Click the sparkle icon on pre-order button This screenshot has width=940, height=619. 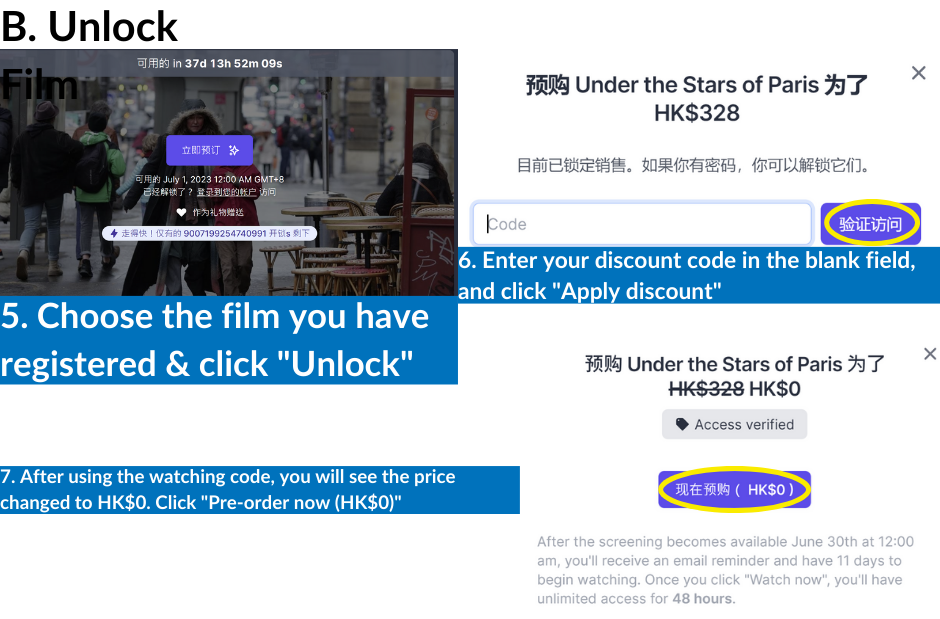tap(234, 150)
